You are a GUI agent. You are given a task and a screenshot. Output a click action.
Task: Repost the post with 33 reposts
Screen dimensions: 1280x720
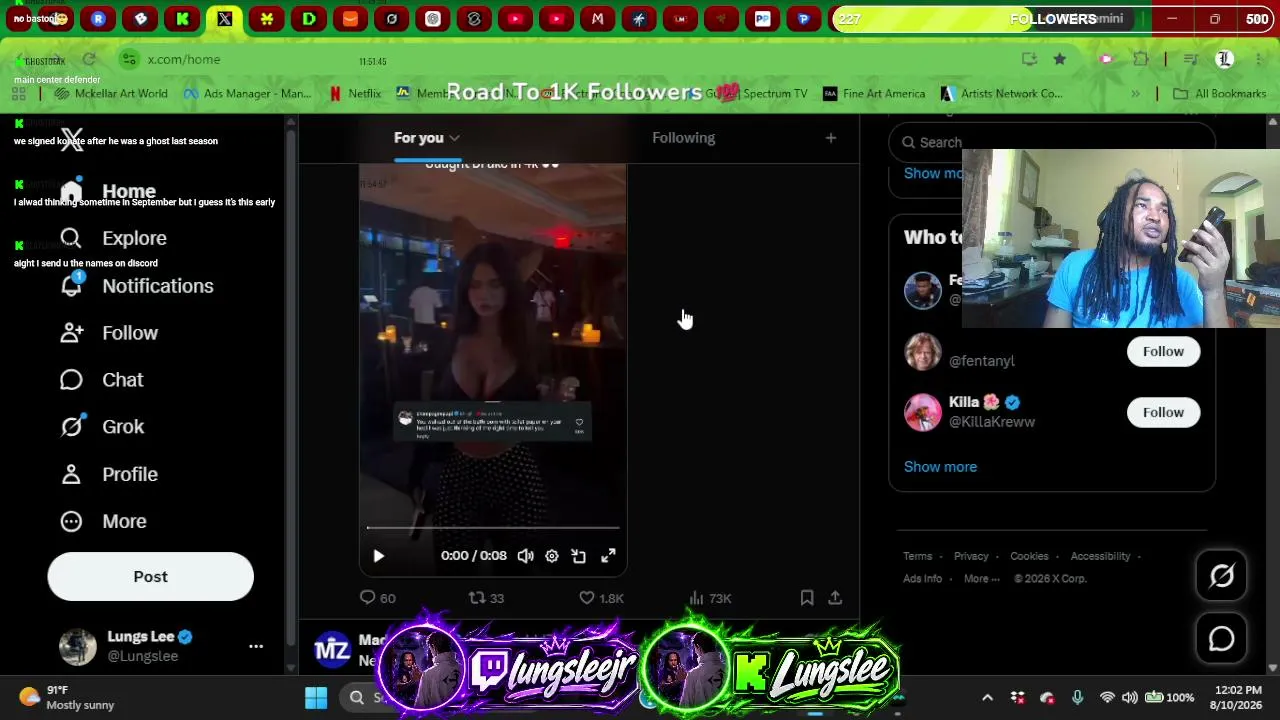[486, 598]
